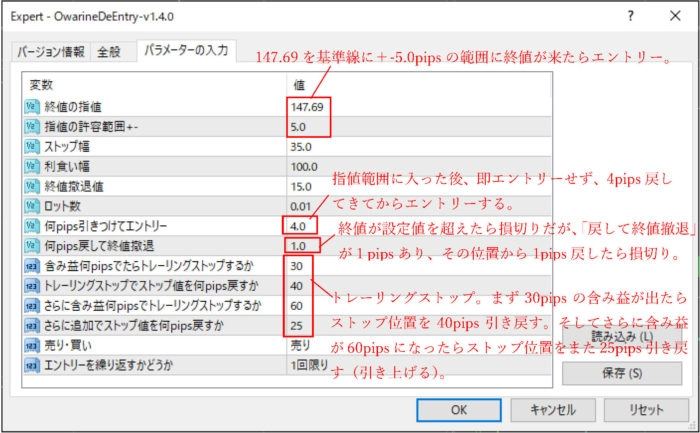Screen dimensions: 700x433
Task: Edit the 35.0 stop width value
Action: click(419, 146)
